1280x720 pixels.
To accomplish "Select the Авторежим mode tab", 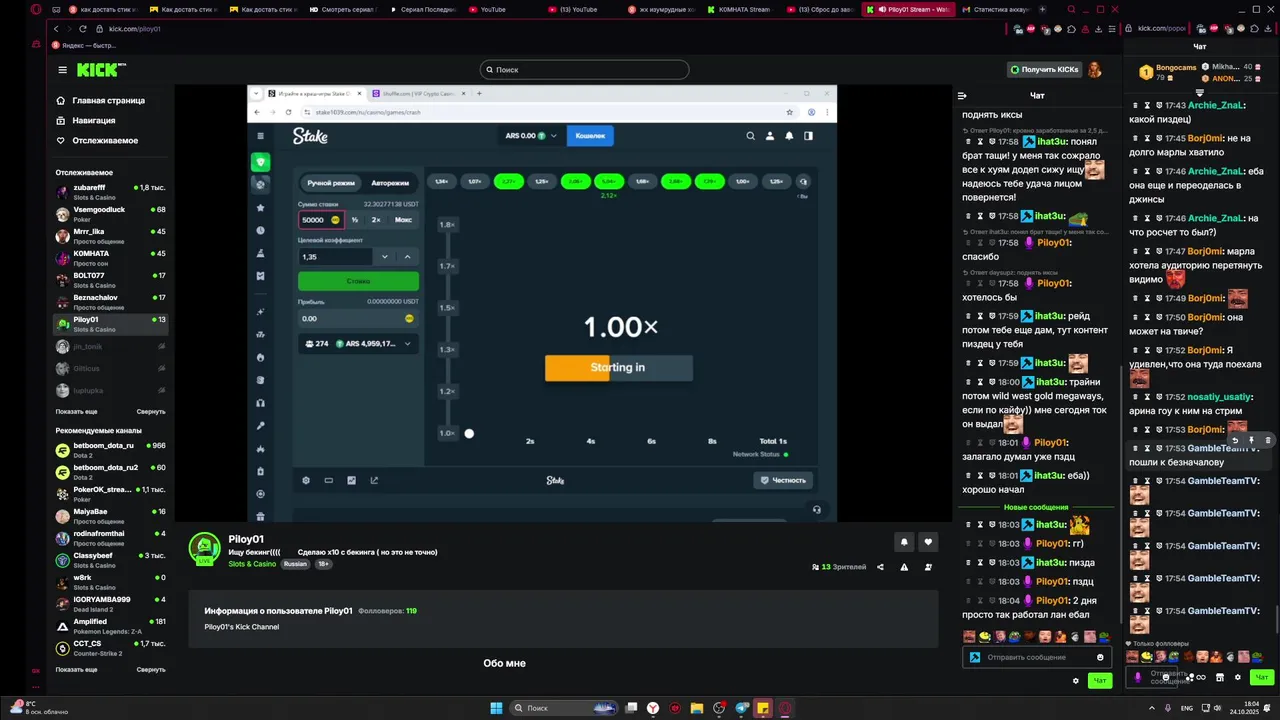I will (390, 183).
